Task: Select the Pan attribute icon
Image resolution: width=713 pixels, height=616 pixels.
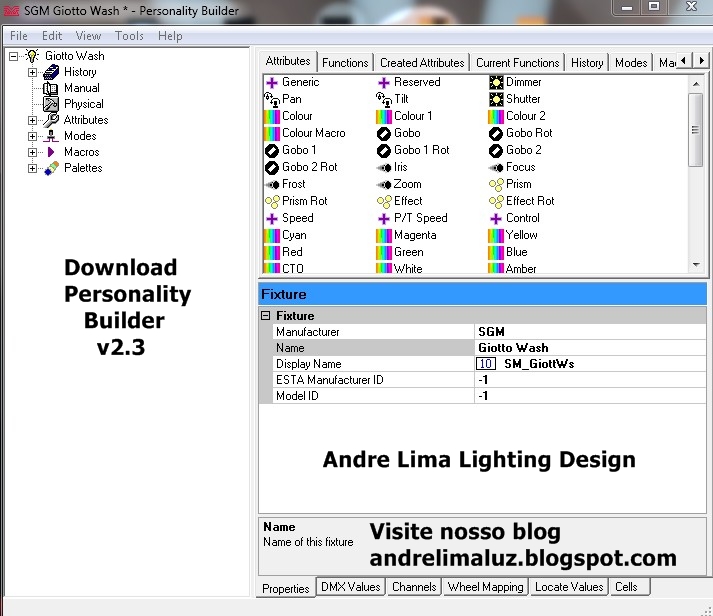Action: click(271, 99)
